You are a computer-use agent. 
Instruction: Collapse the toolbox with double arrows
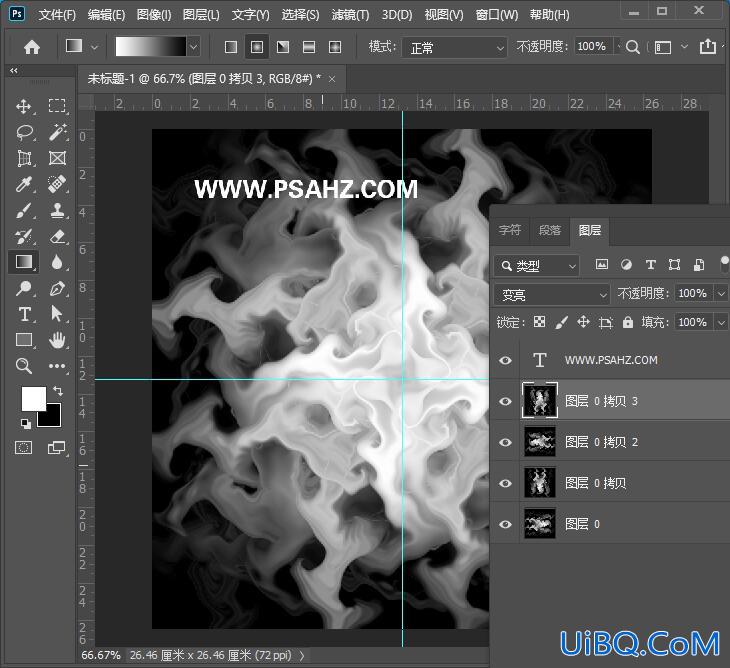pyautogui.click(x=14, y=71)
